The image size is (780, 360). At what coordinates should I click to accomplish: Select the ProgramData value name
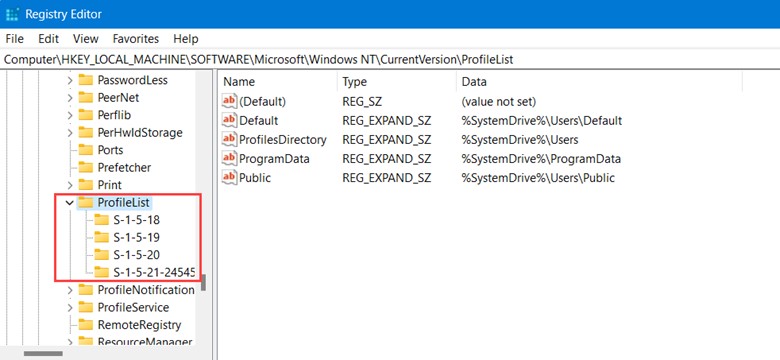pyautogui.click(x=274, y=159)
